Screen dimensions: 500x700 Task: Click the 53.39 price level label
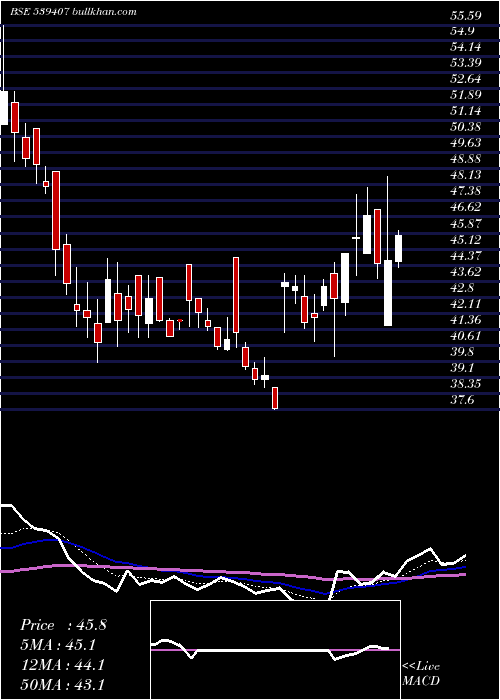point(466,62)
